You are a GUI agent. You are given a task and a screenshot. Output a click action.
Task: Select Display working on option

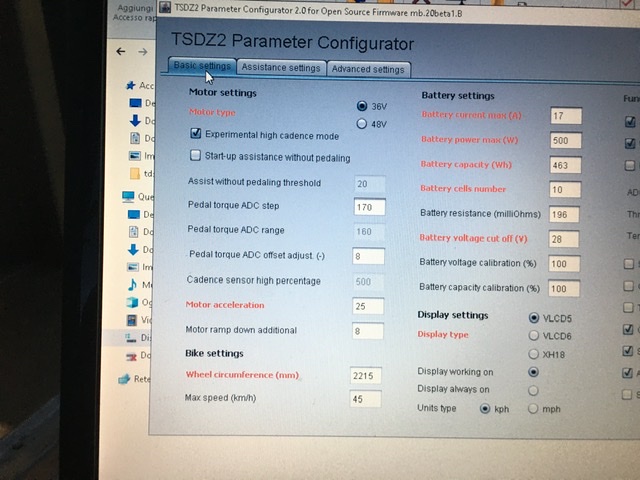533,372
